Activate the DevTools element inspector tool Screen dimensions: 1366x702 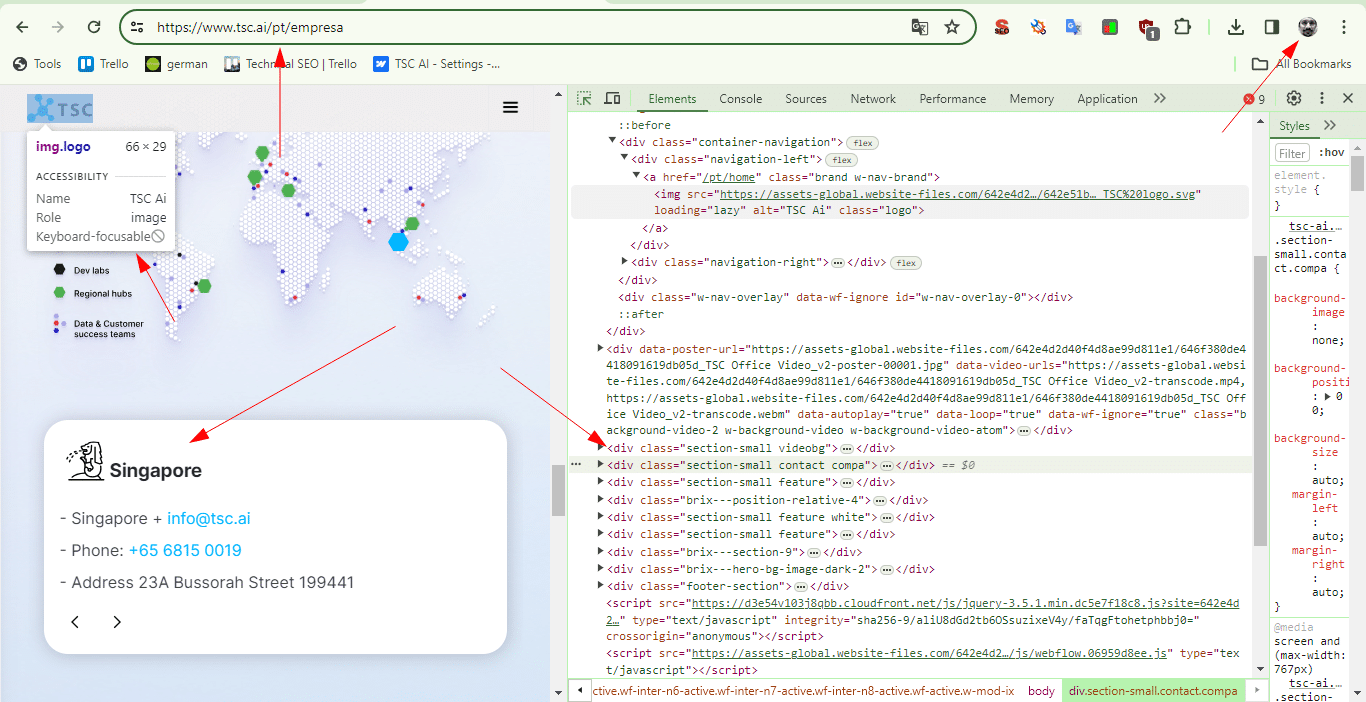coord(584,98)
